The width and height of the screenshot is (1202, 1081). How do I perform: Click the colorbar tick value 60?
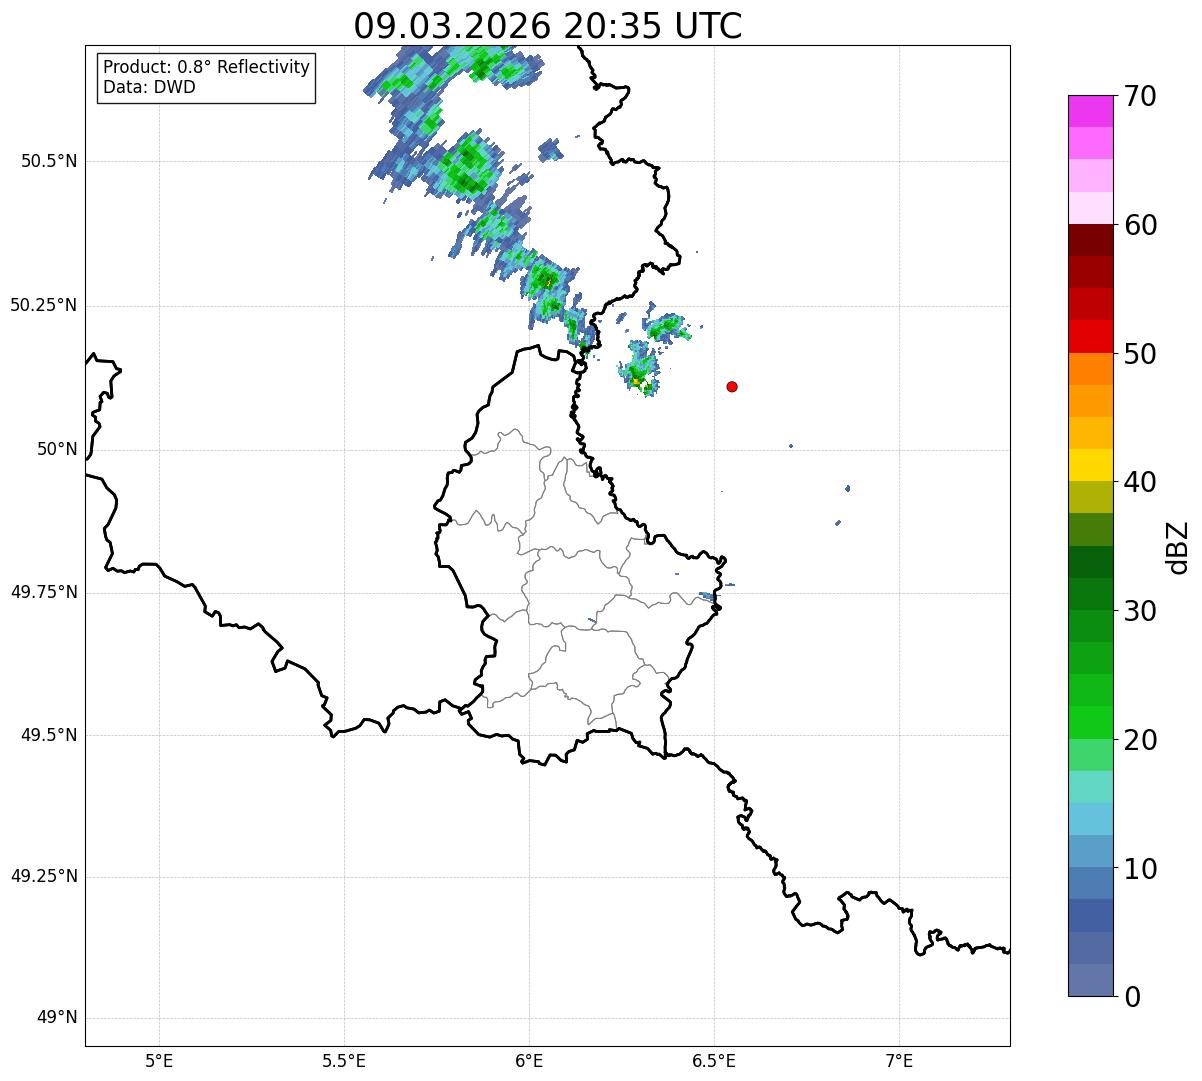click(1140, 225)
